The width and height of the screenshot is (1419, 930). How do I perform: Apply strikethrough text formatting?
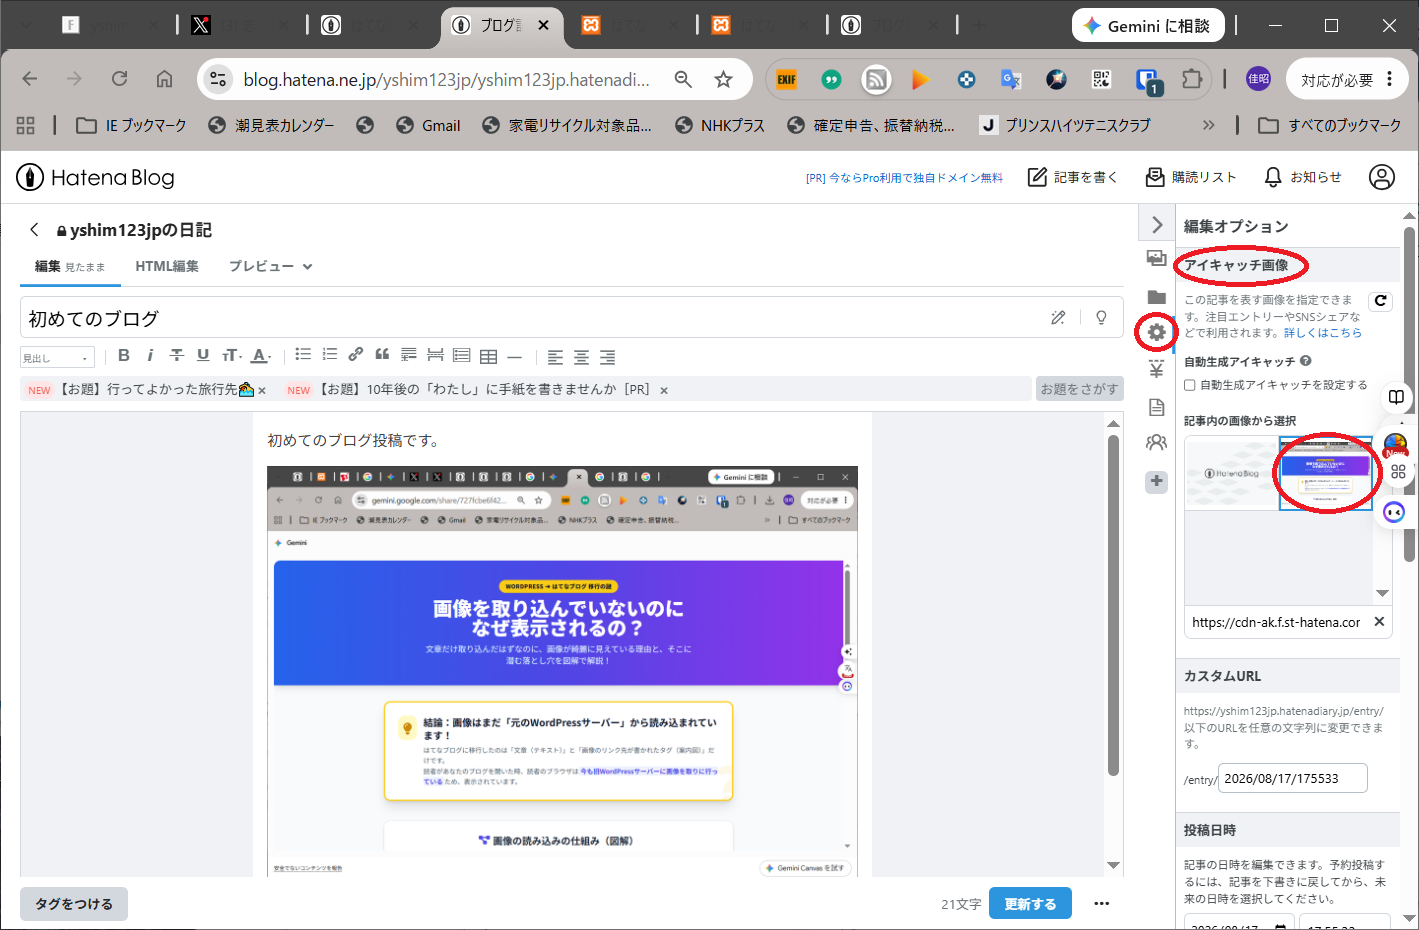click(x=177, y=355)
